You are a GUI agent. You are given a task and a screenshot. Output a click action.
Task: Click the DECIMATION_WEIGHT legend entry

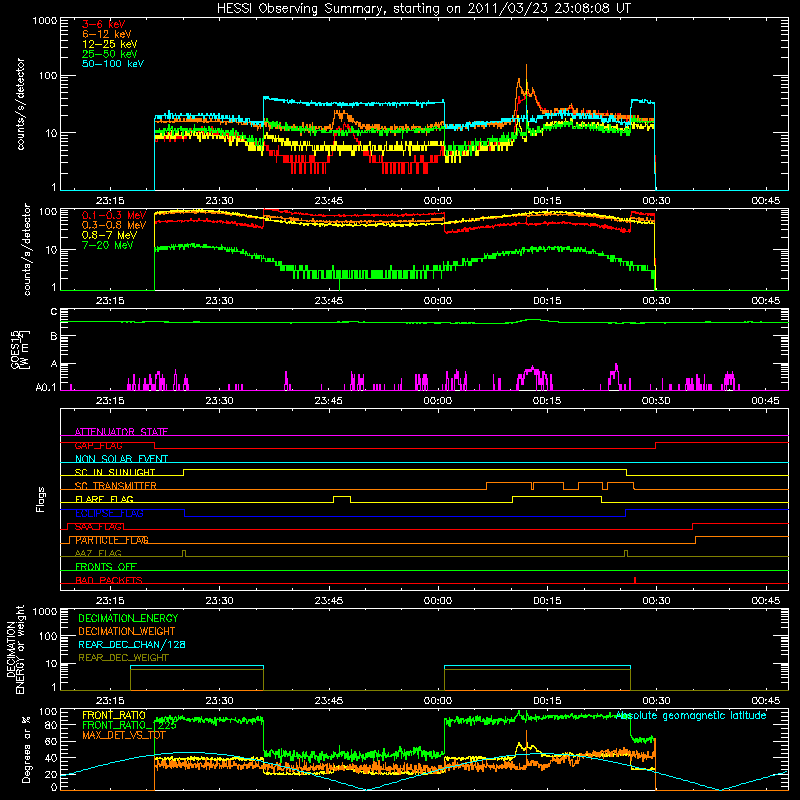tap(127, 631)
